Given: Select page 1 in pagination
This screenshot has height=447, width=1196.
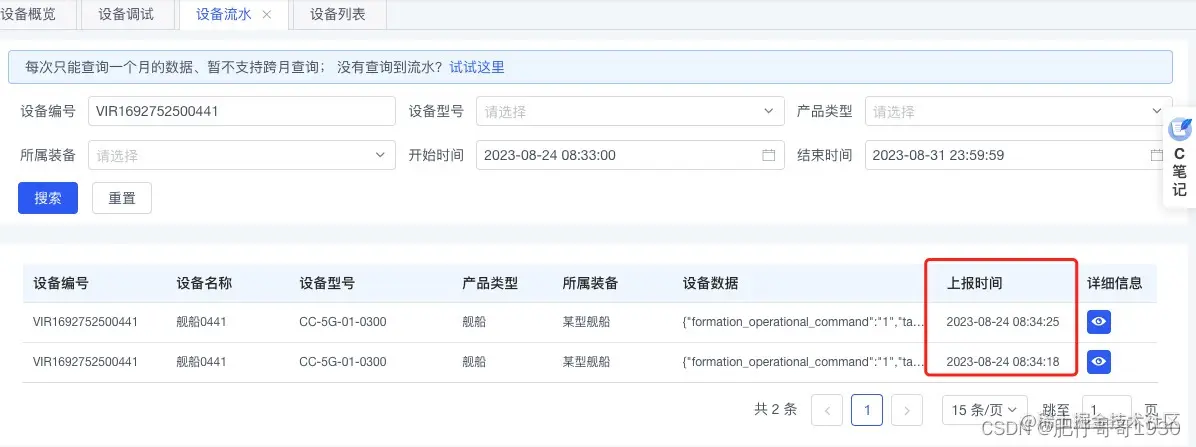Looking at the screenshot, I should (867, 410).
